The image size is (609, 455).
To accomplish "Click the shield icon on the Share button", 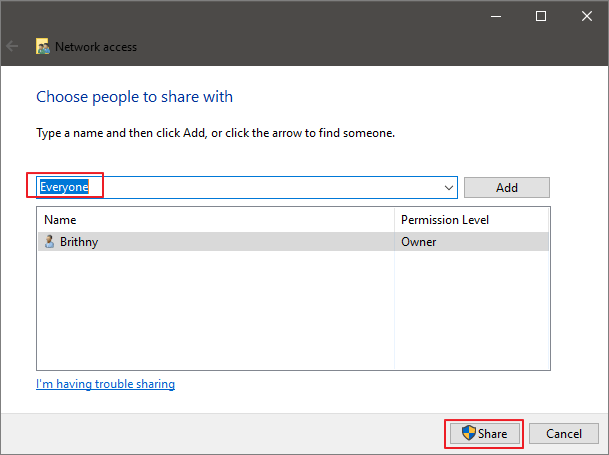I will pos(467,434).
